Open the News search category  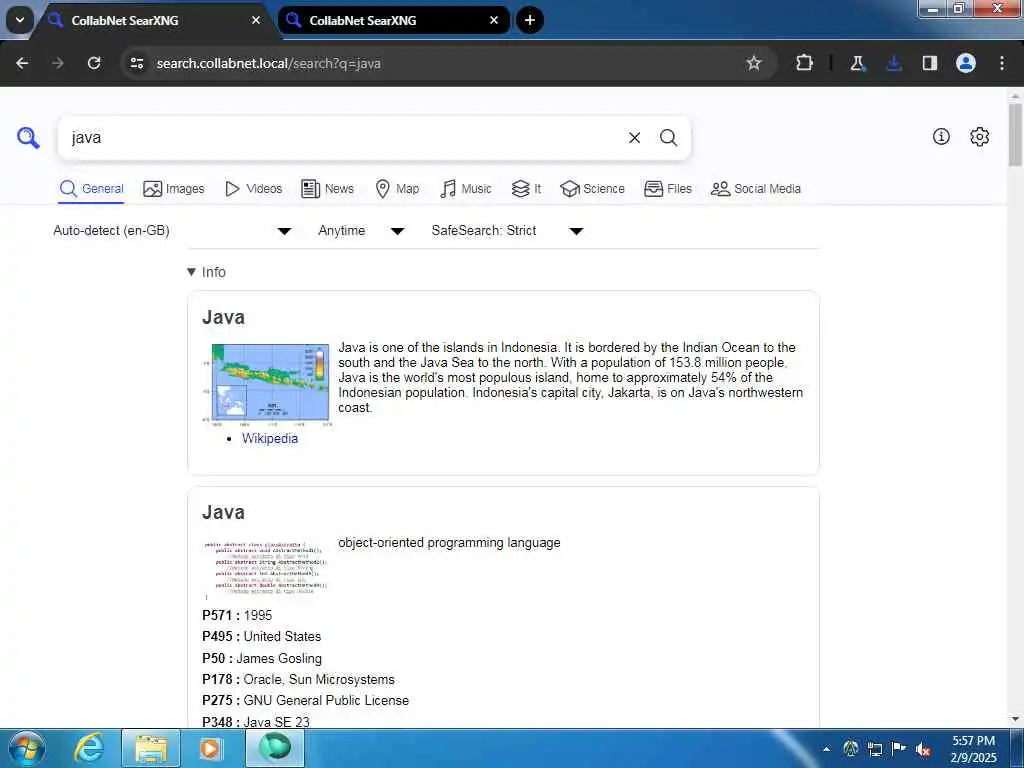click(x=327, y=189)
